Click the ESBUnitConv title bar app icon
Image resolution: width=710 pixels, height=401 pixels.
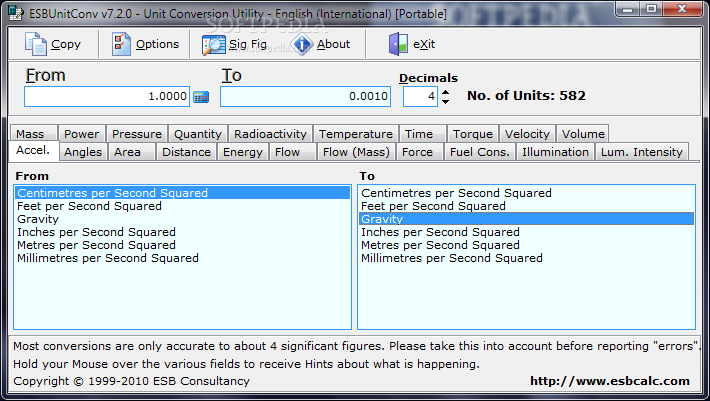tap(16, 13)
